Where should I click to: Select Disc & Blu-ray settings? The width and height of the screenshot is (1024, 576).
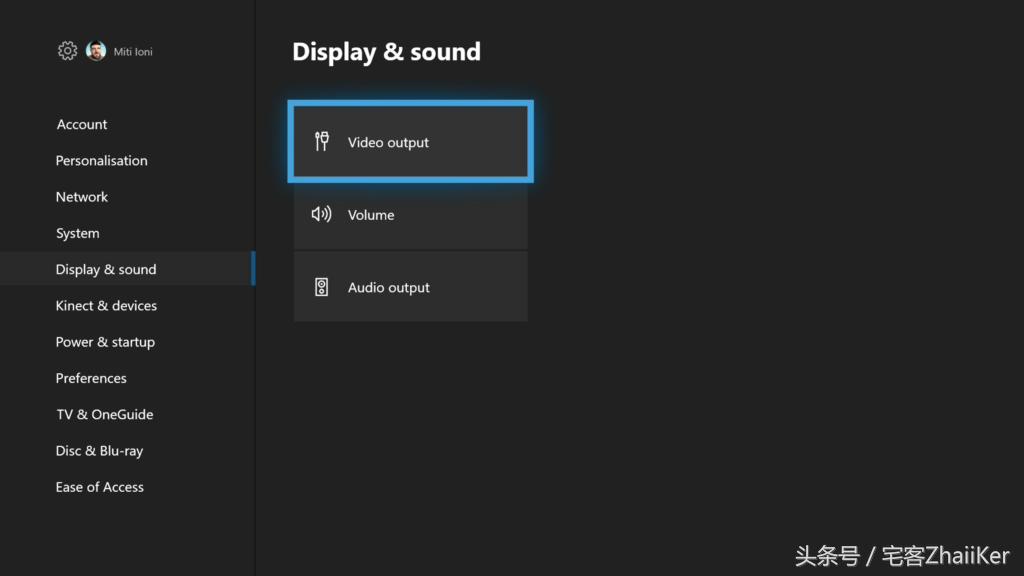click(99, 451)
